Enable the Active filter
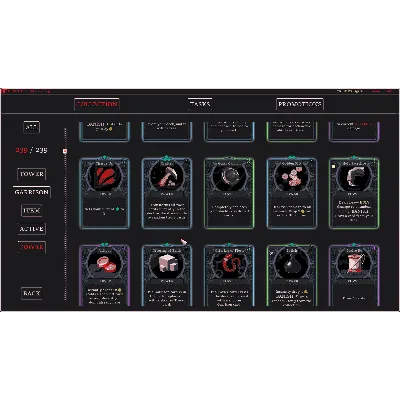The width and height of the screenshot is (400, 400). click(x=31, y=229)
